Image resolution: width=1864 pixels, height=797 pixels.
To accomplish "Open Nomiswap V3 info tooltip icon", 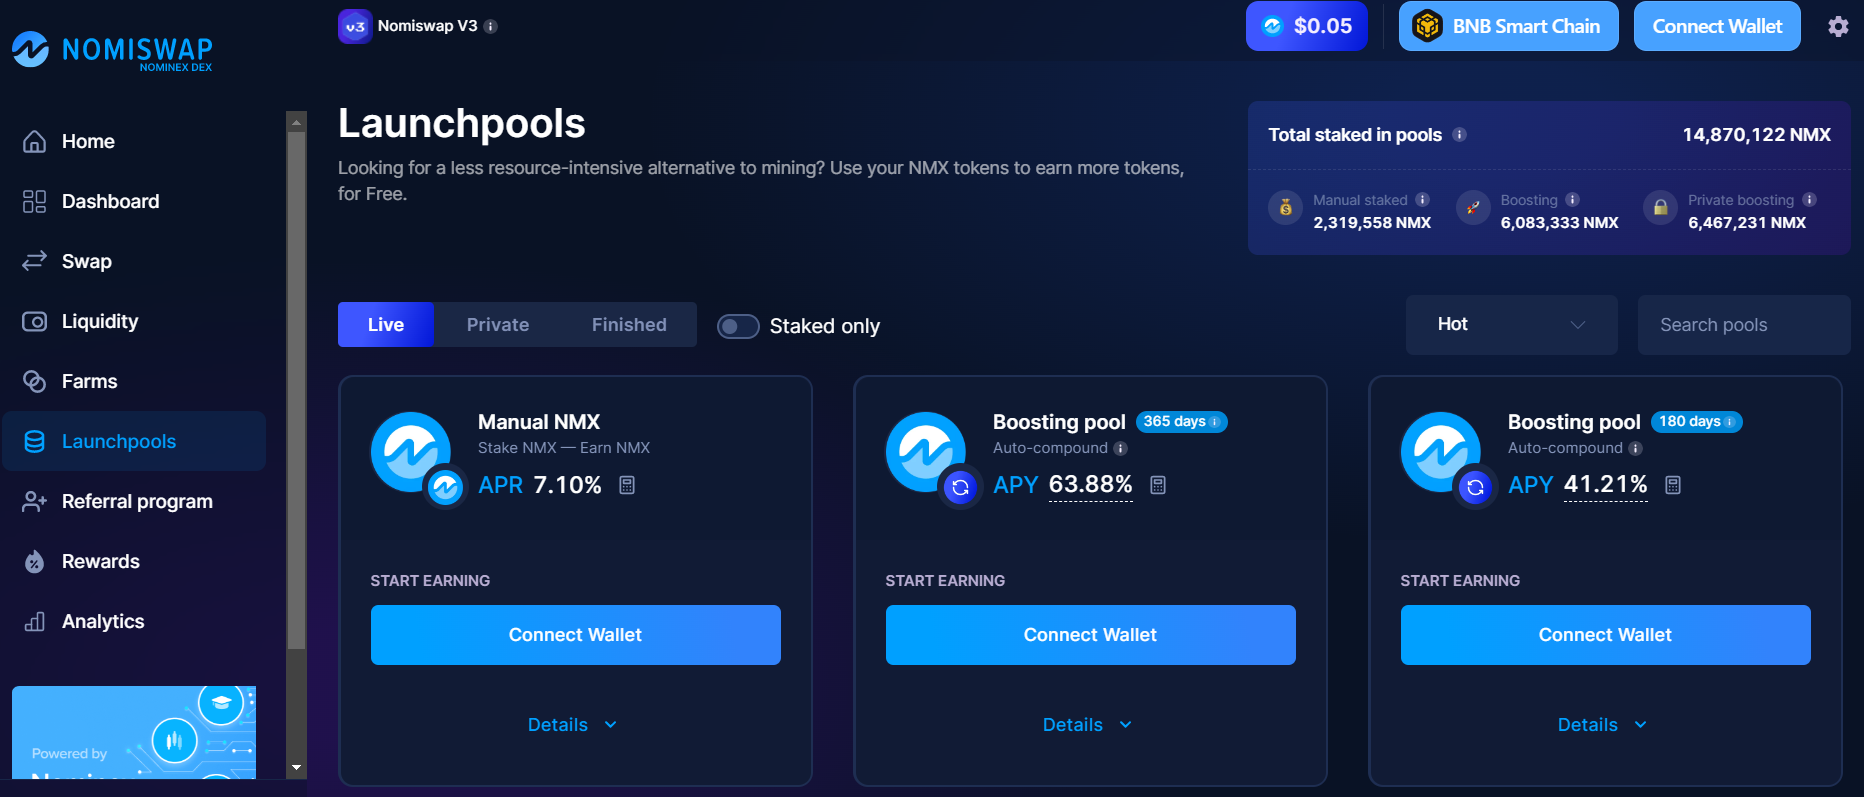I will [491, 27].
